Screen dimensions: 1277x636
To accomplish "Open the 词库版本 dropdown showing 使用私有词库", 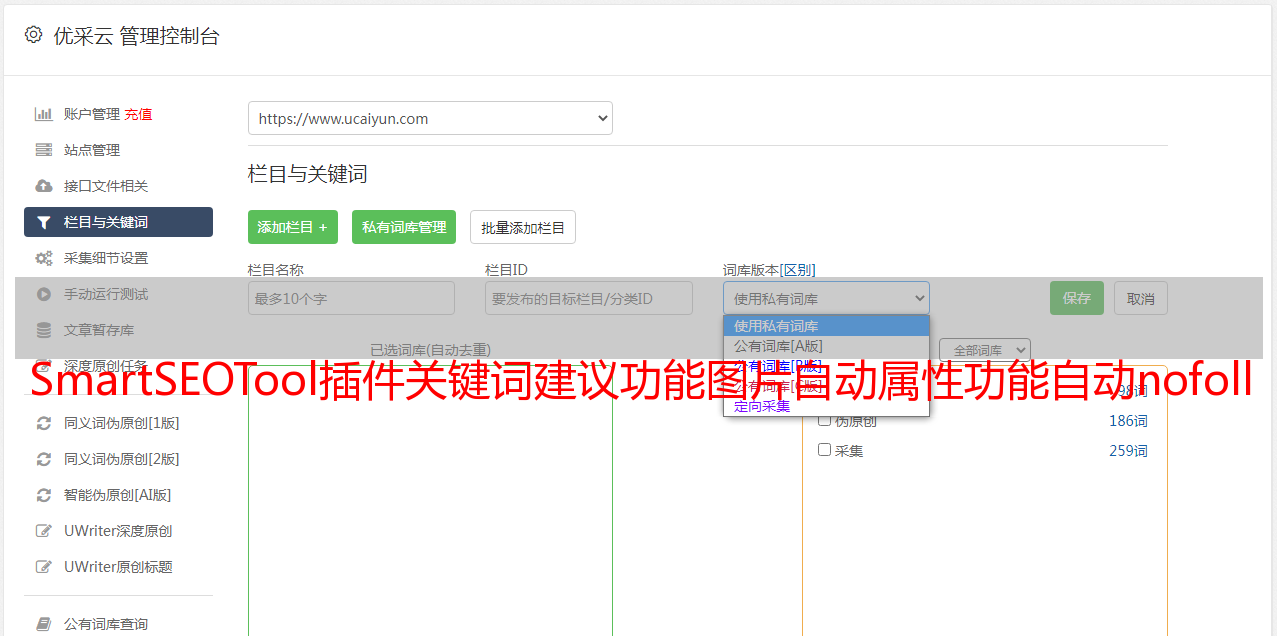I will click(826, 298).
